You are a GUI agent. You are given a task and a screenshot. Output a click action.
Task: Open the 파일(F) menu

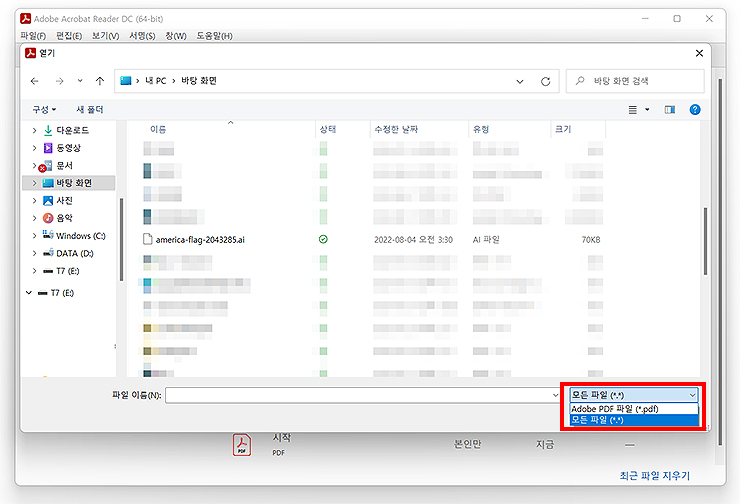pyautogui.click(x=33, y=36)
